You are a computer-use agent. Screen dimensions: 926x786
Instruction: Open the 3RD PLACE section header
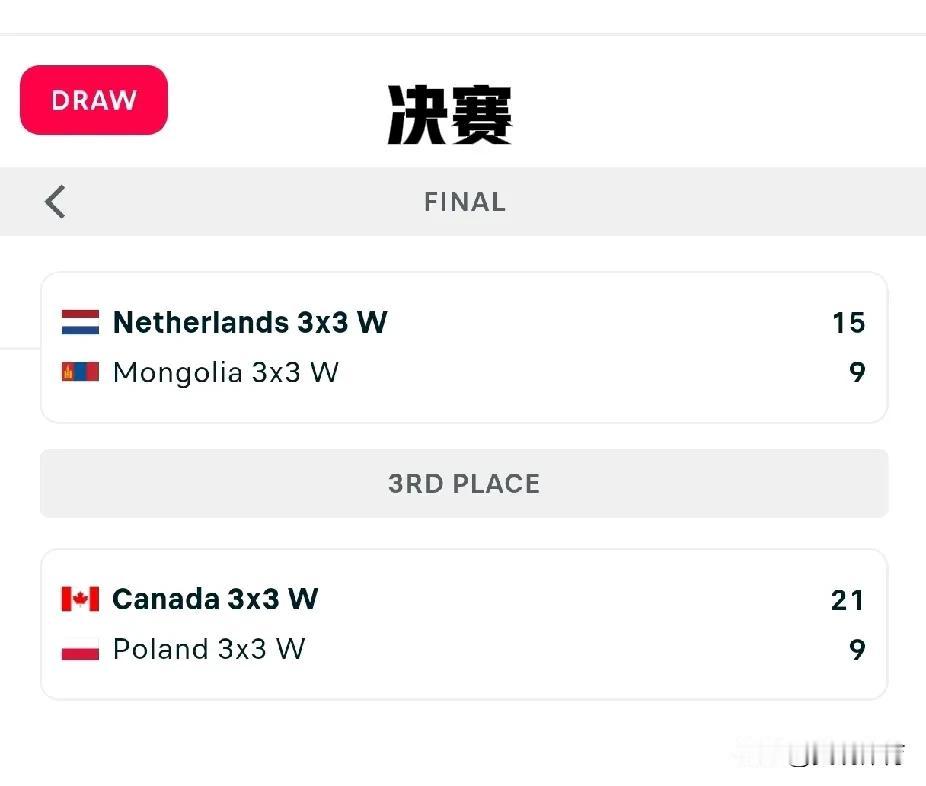click(464, 484)
